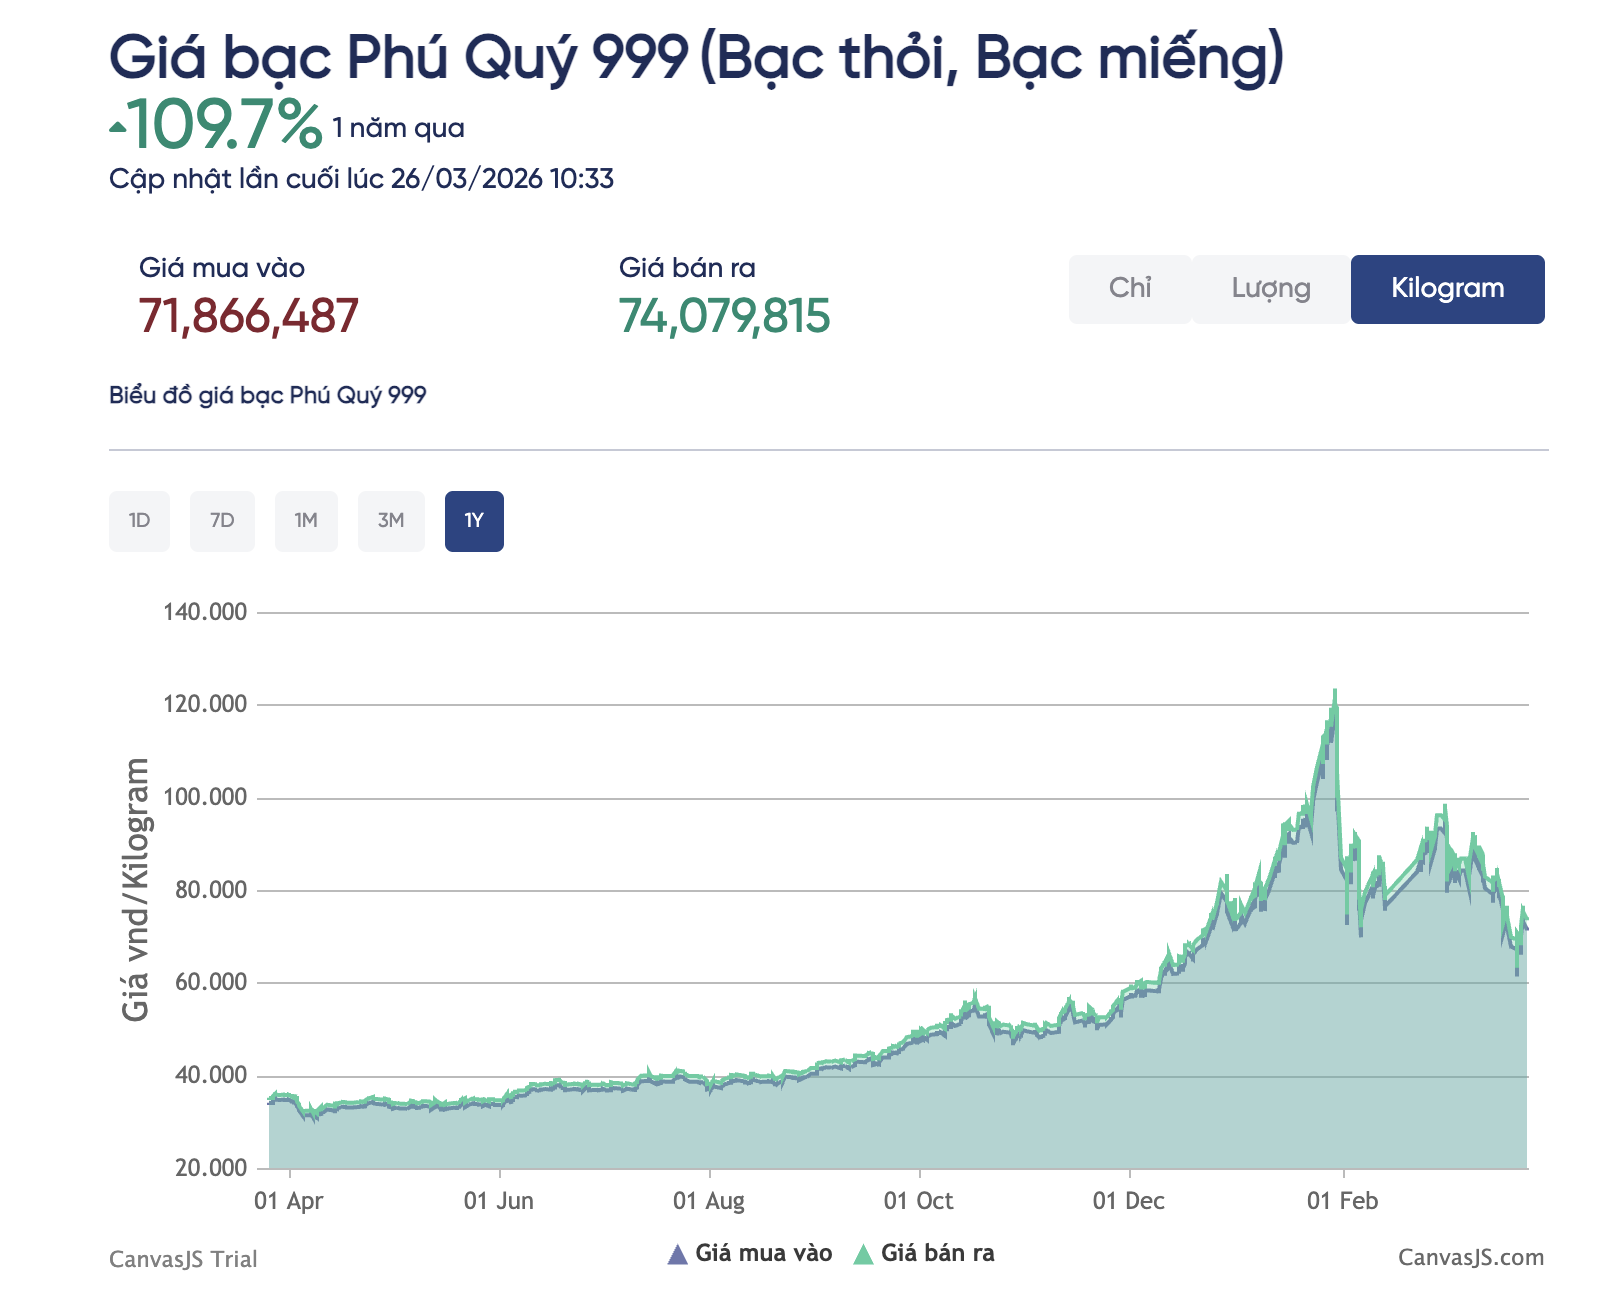Open the CanvasJS Trial link

click(184, 1259)
